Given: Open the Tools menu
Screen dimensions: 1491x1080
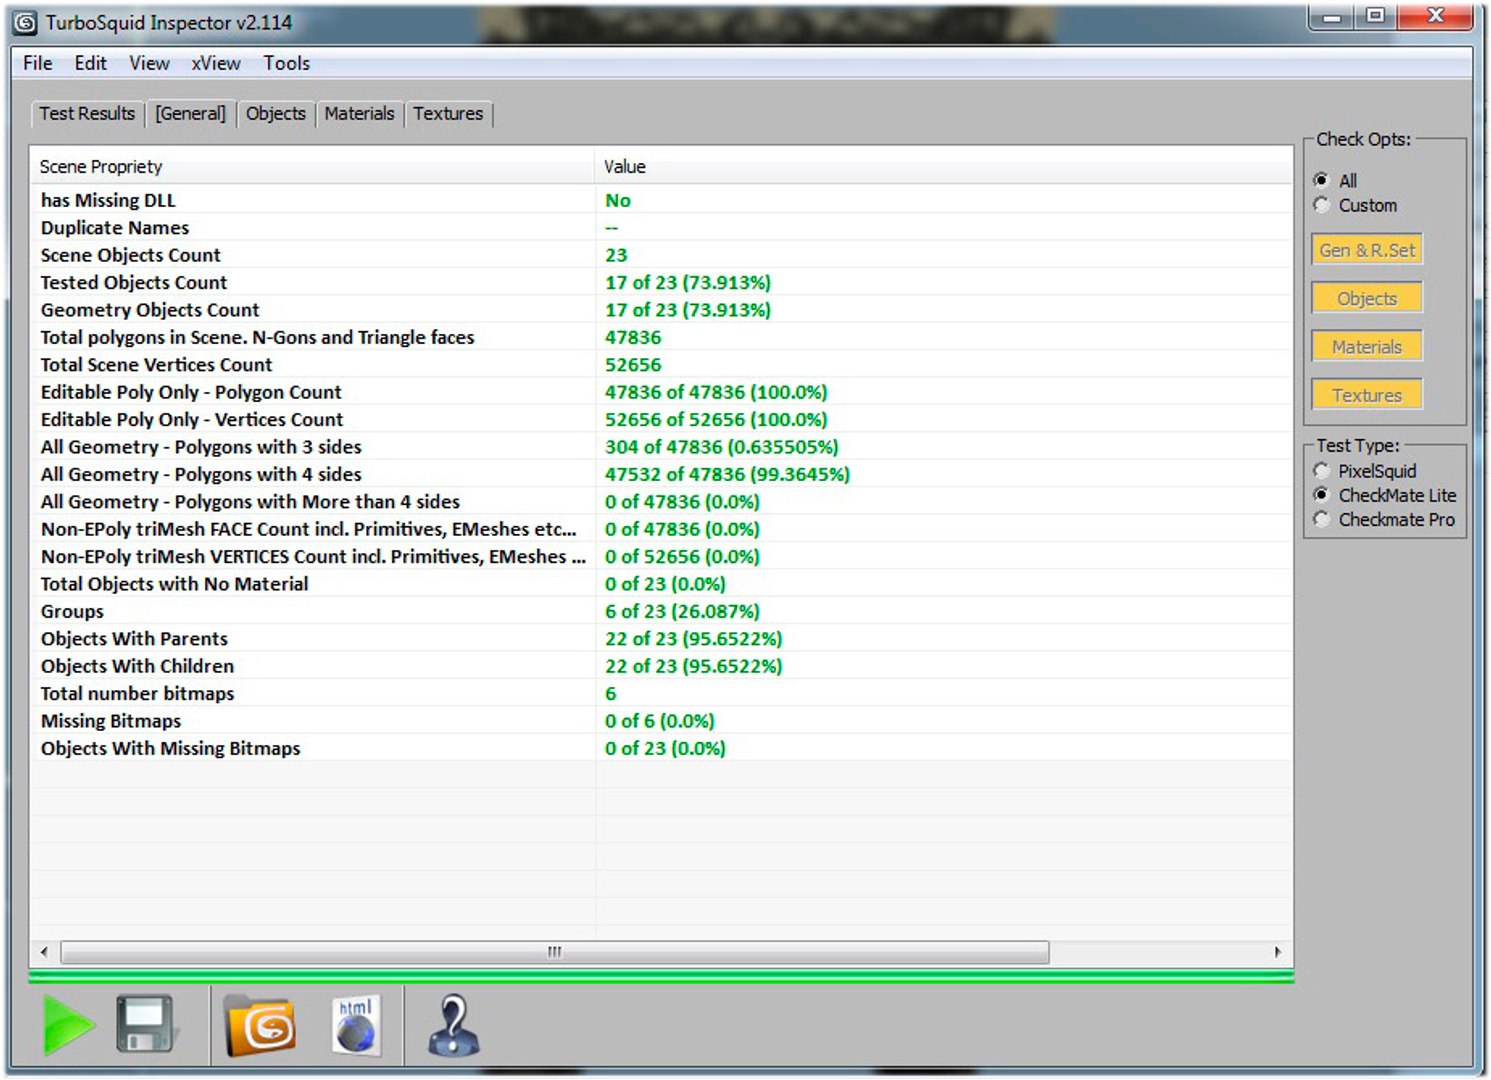Looking at the screenshot, I should pyautogui.click(x=287, y=63).
